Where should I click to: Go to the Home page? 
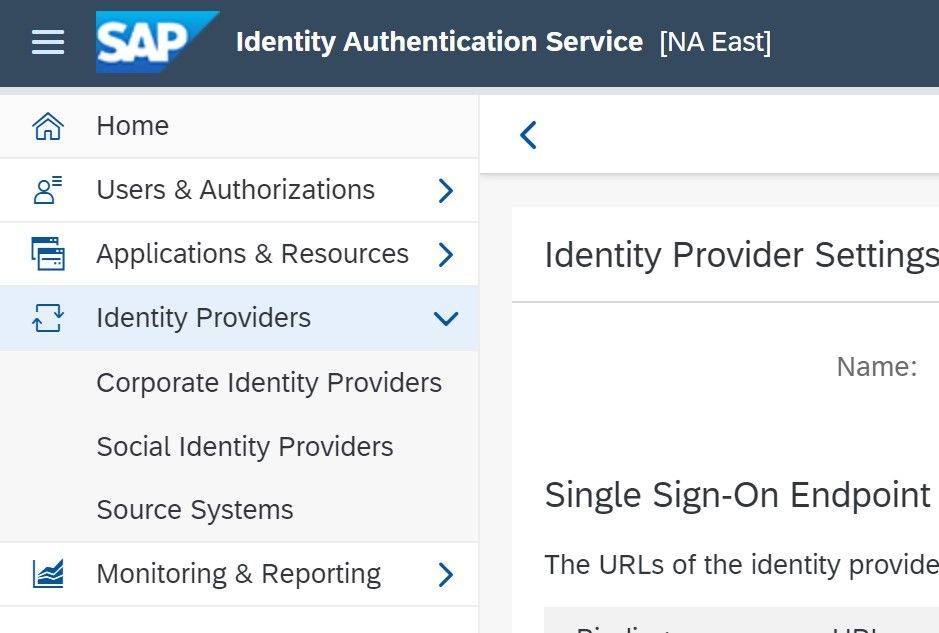[x=133, y=126]
